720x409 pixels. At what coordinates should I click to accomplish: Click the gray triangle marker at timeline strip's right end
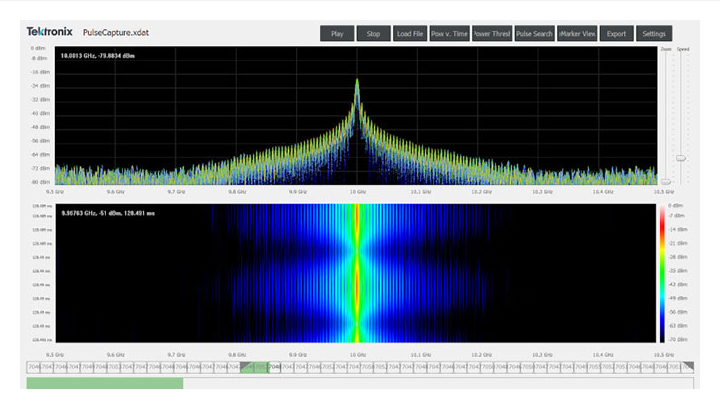click(688, 367)
